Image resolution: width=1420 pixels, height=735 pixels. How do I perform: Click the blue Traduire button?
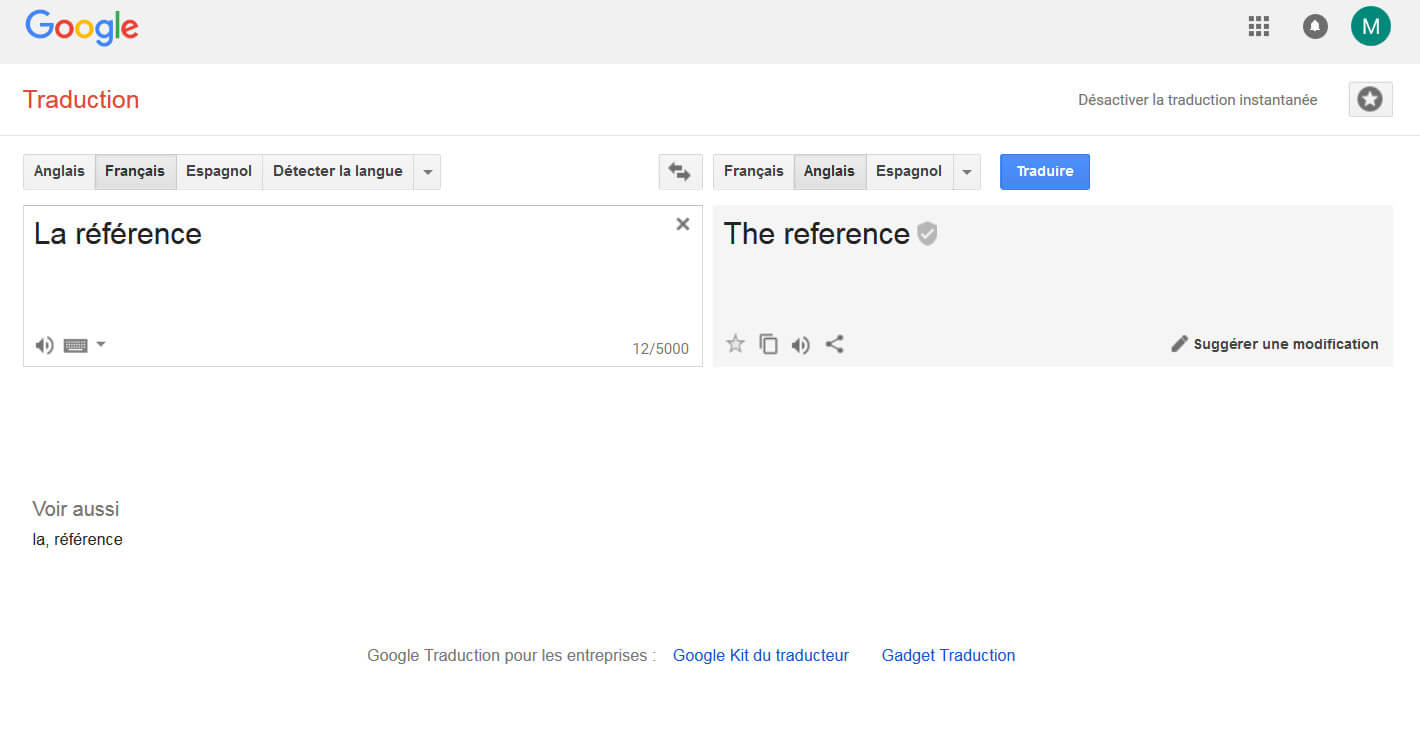(1045, 172)
